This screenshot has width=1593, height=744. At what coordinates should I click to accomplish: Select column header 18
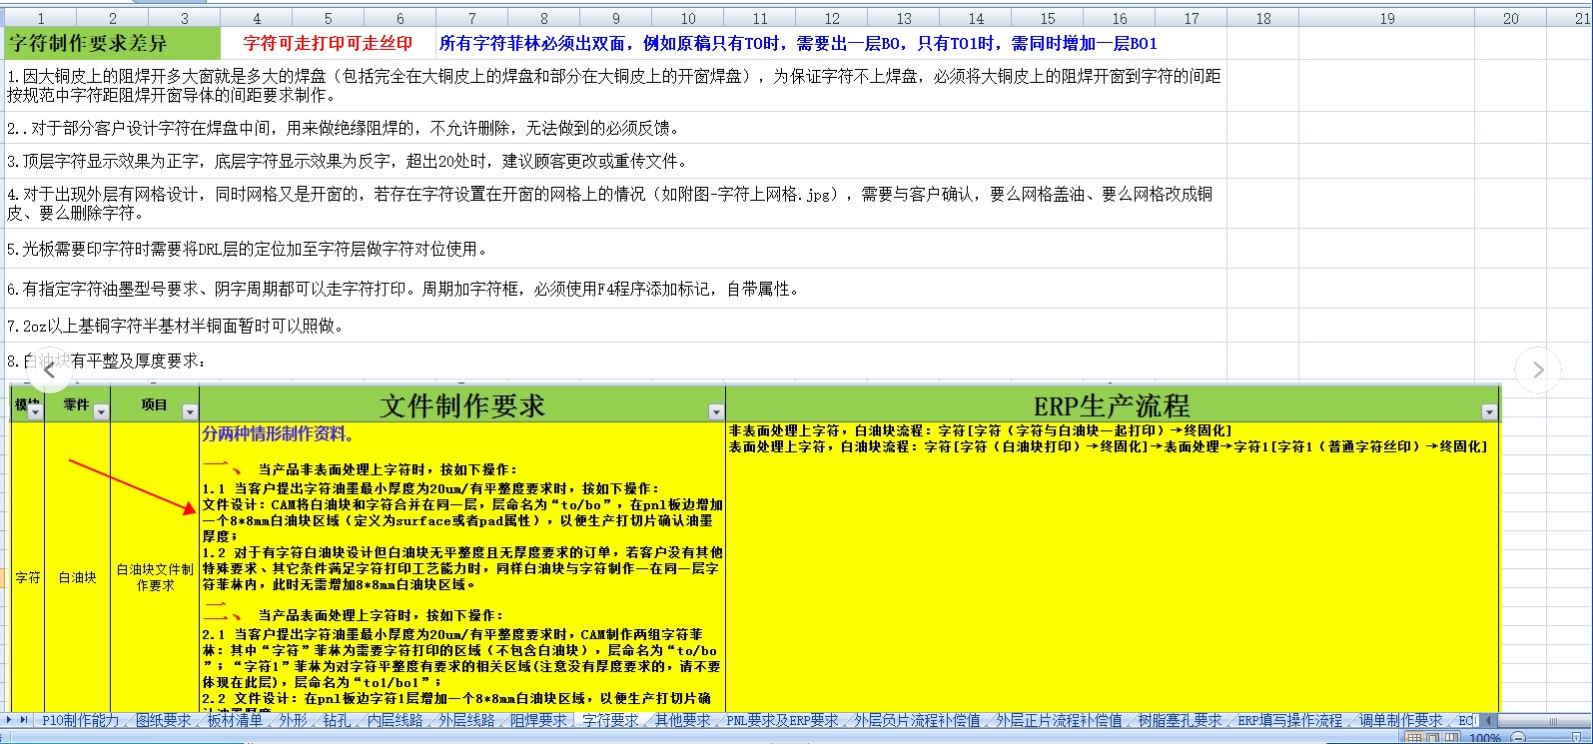pyautogui.click(x=1263, y=18)
